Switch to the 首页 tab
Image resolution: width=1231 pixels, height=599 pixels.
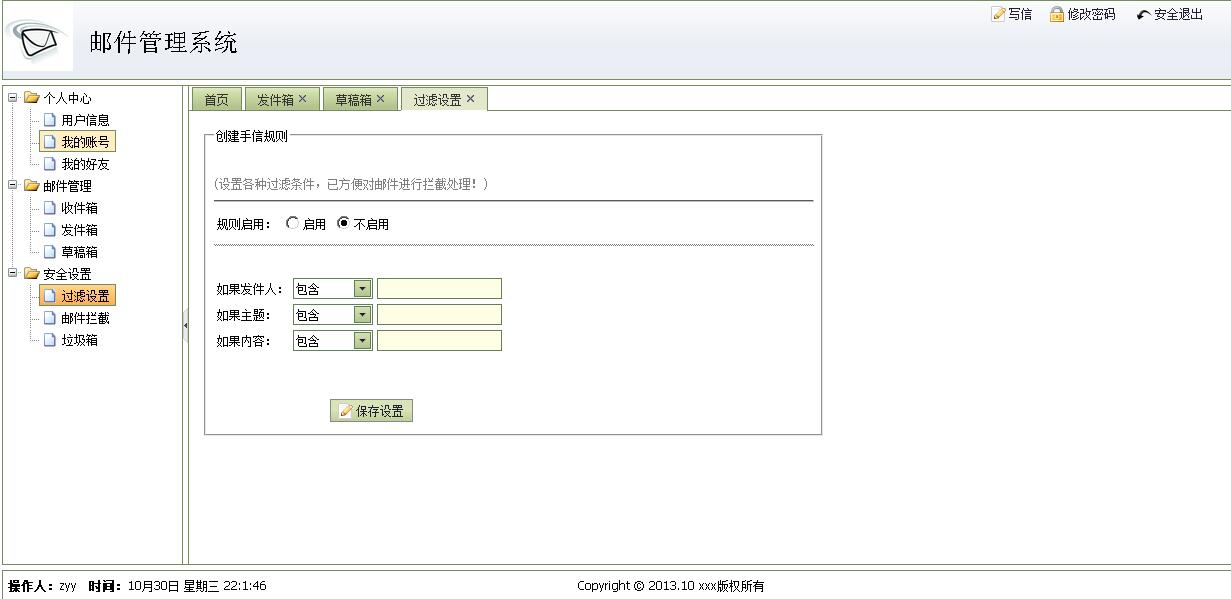[216, 98]
